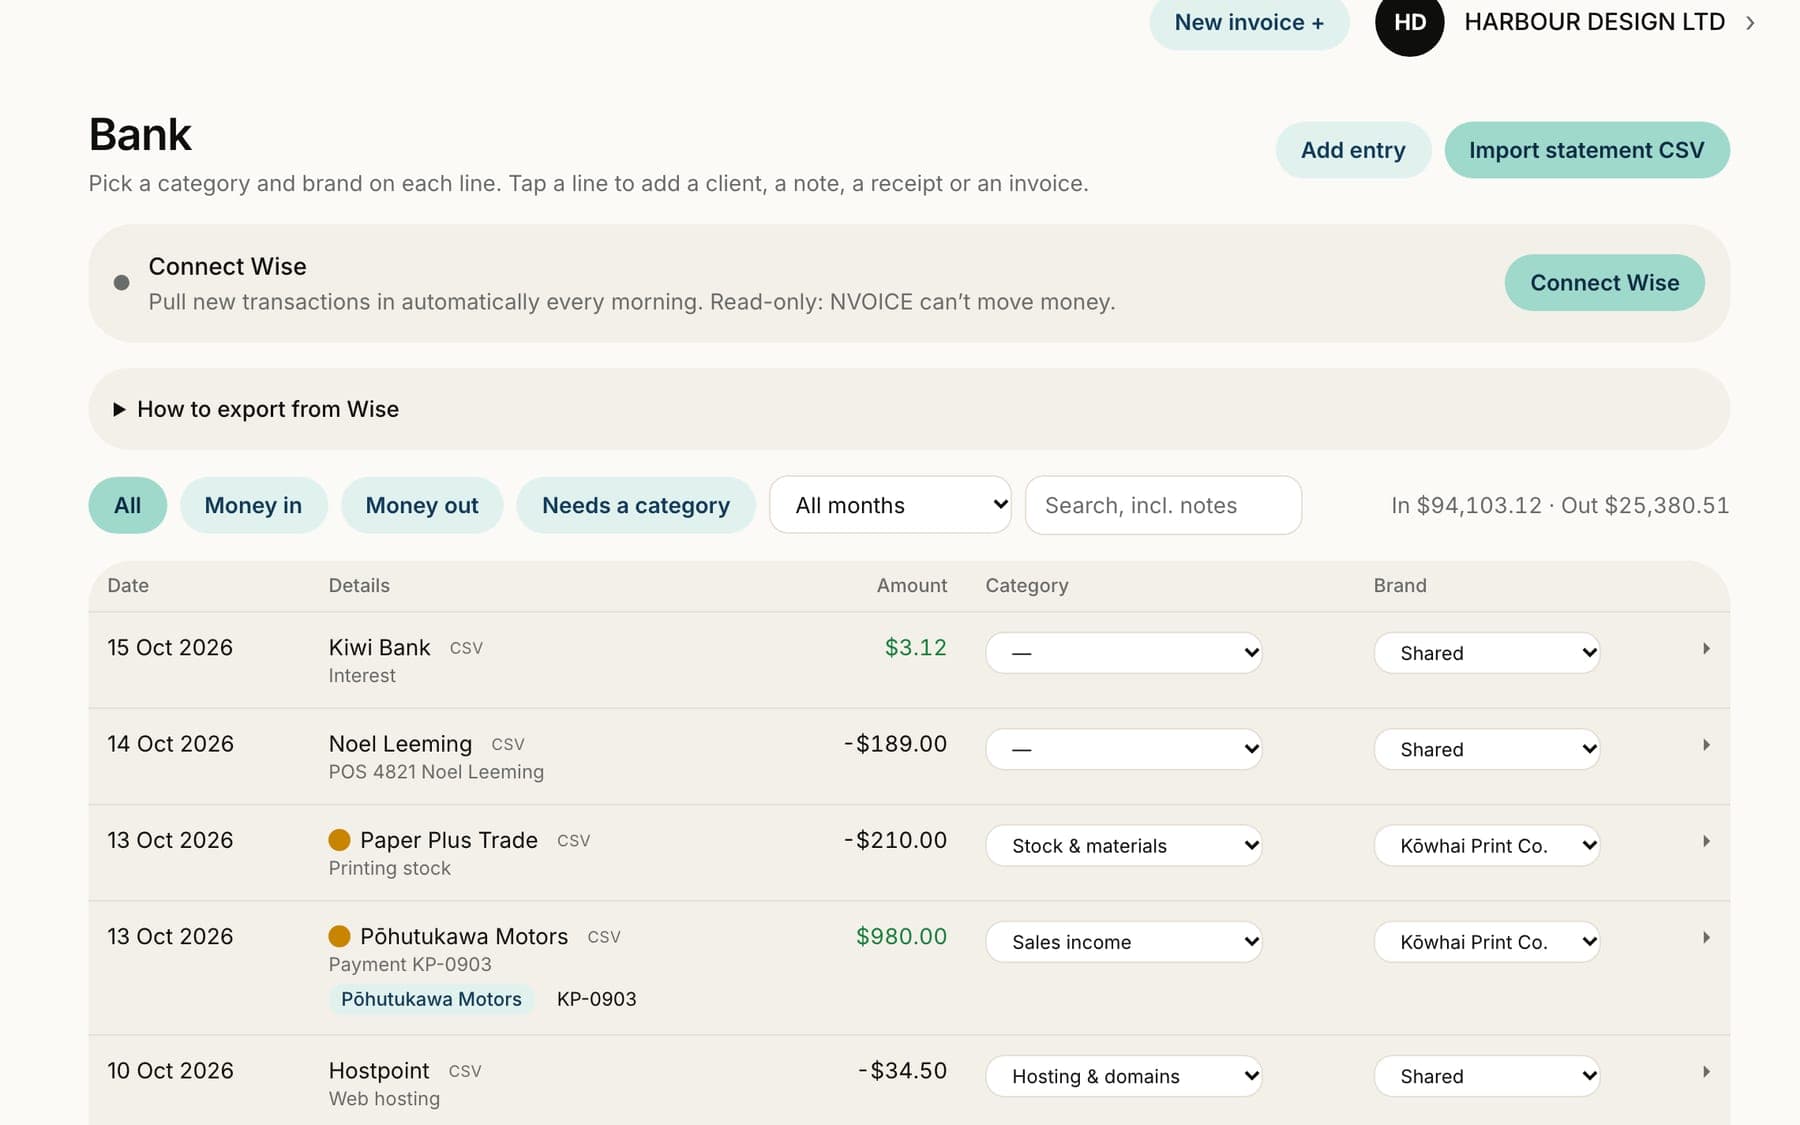
Task: Click the -$189.00 amount
Action: pyautogui.click(x=895, y=744)
